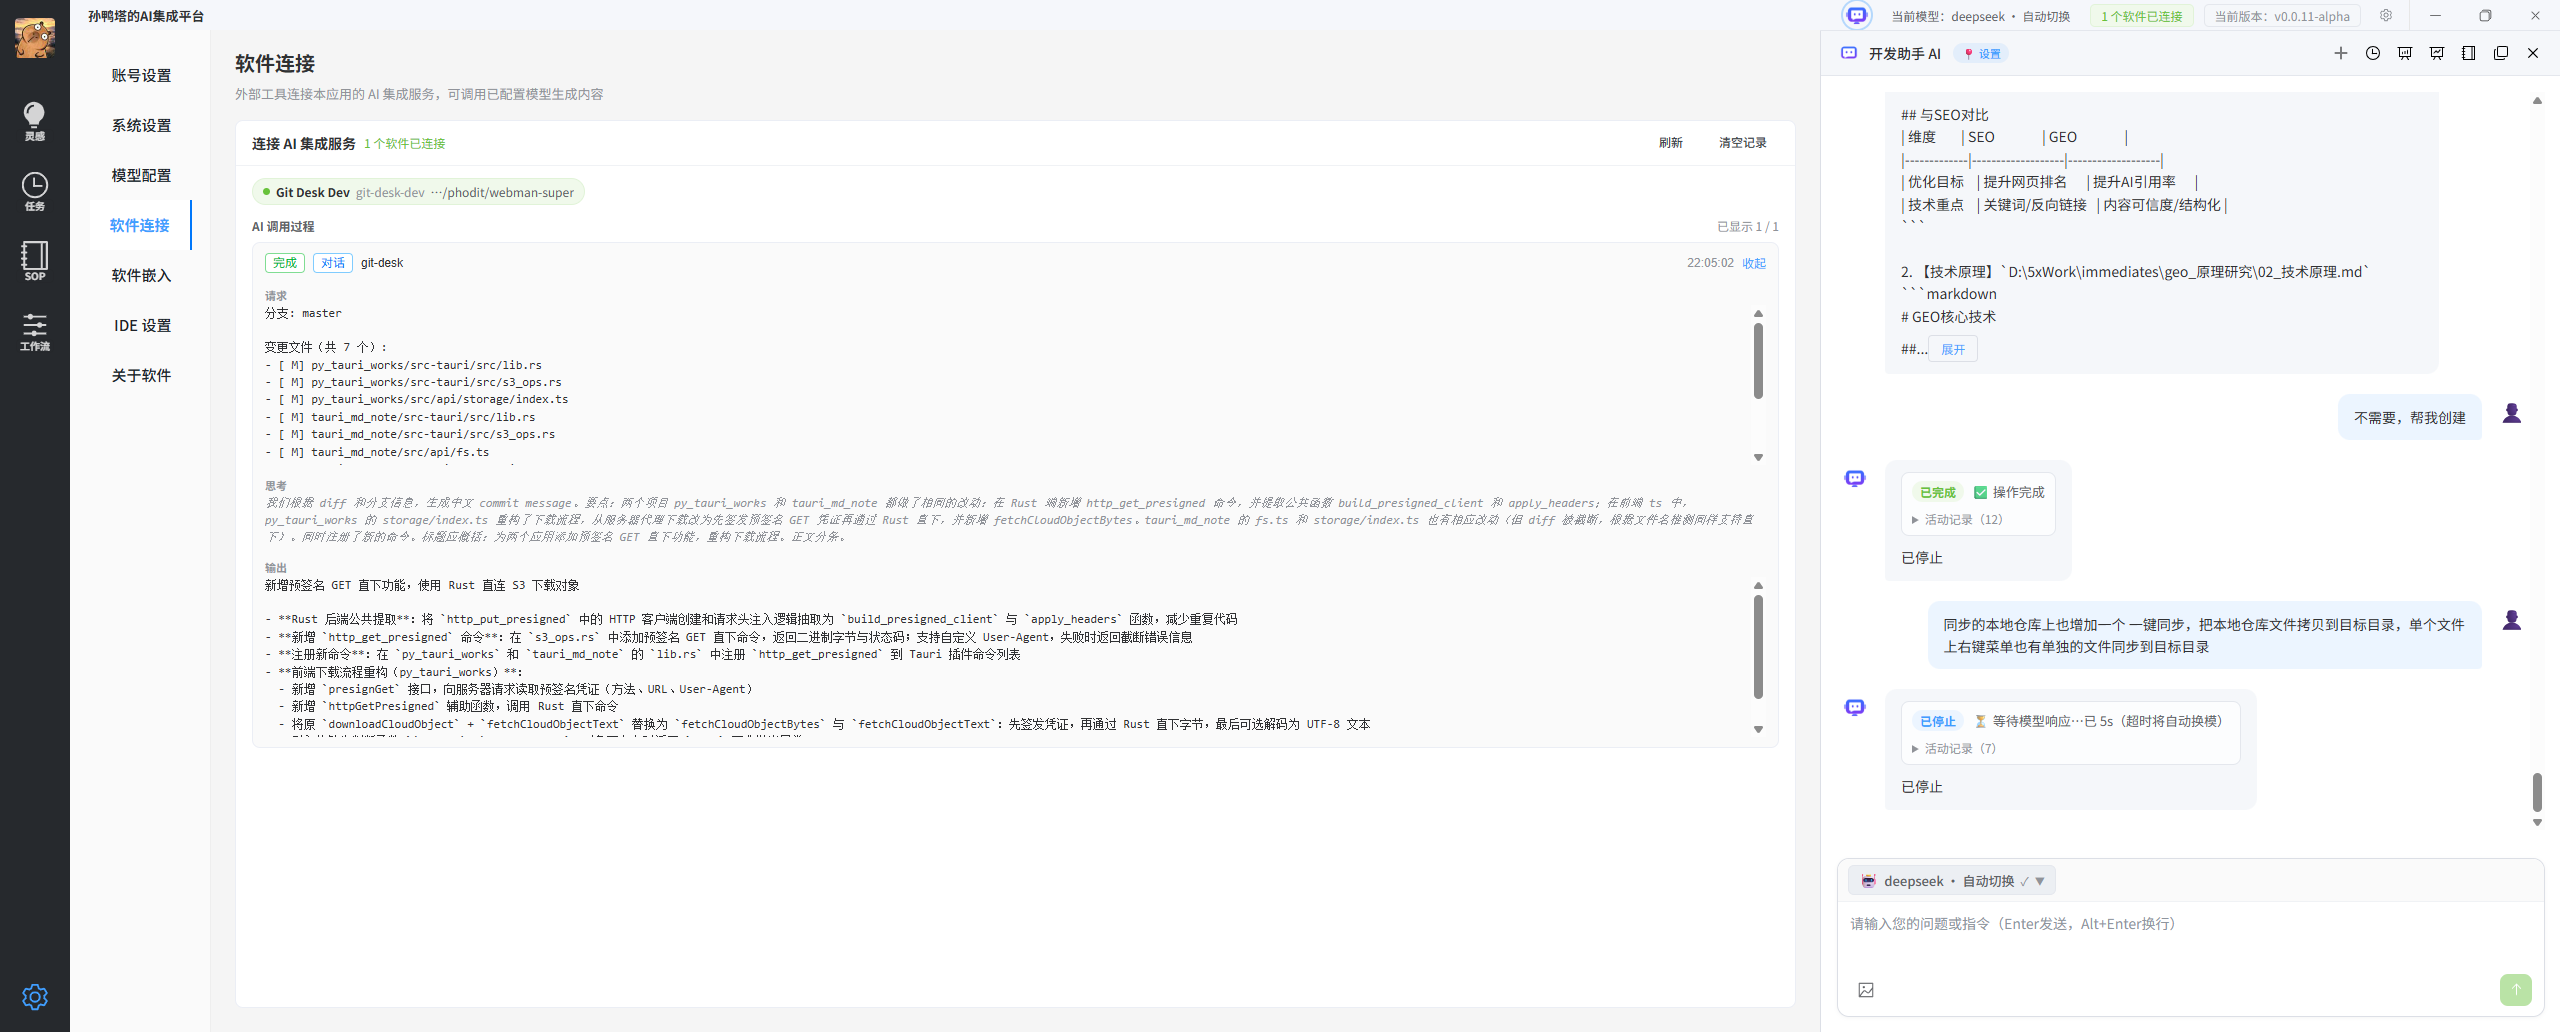Click the notebook icon in chat header

(2469, 53)
